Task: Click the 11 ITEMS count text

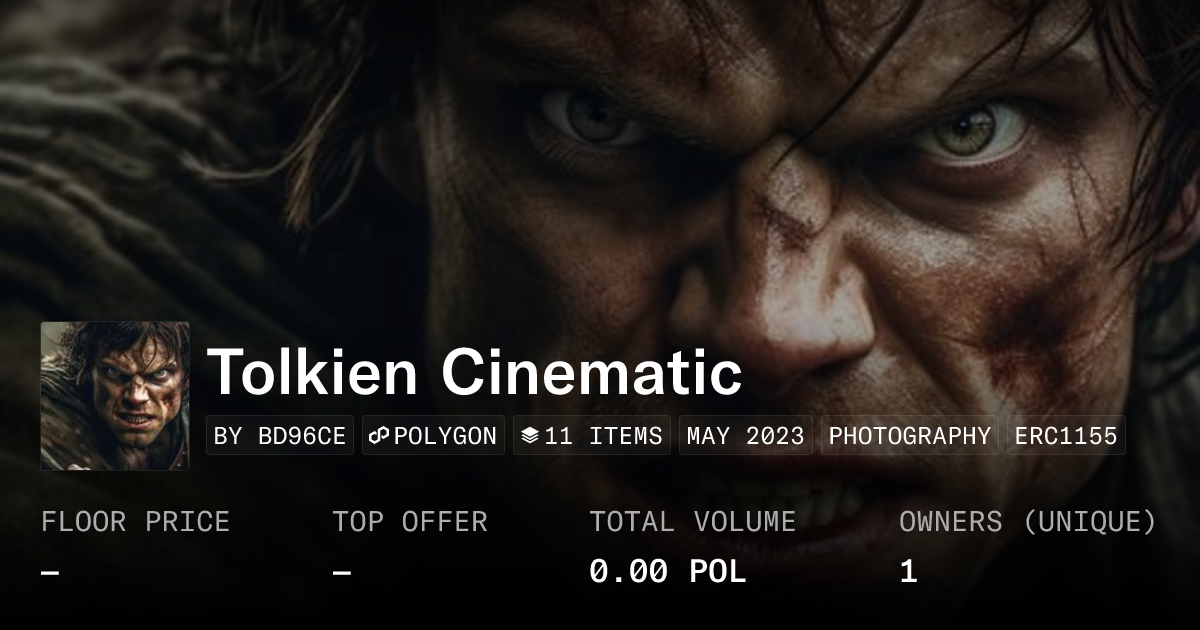Action: [x=603, y=436]
